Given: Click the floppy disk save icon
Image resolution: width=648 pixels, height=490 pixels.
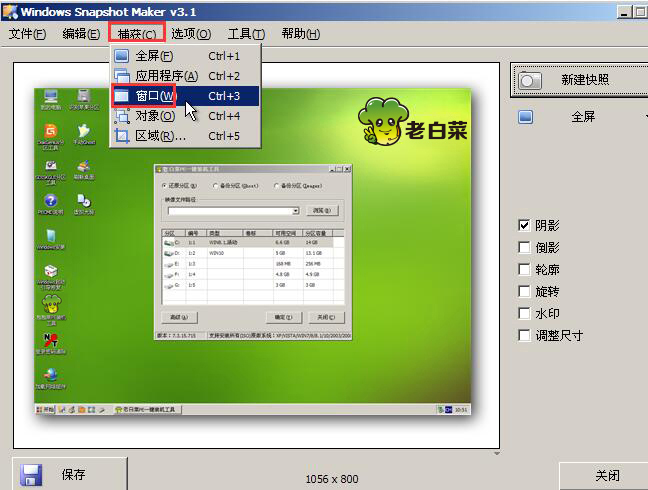Looking at the screenshot, I should [31, 475].
